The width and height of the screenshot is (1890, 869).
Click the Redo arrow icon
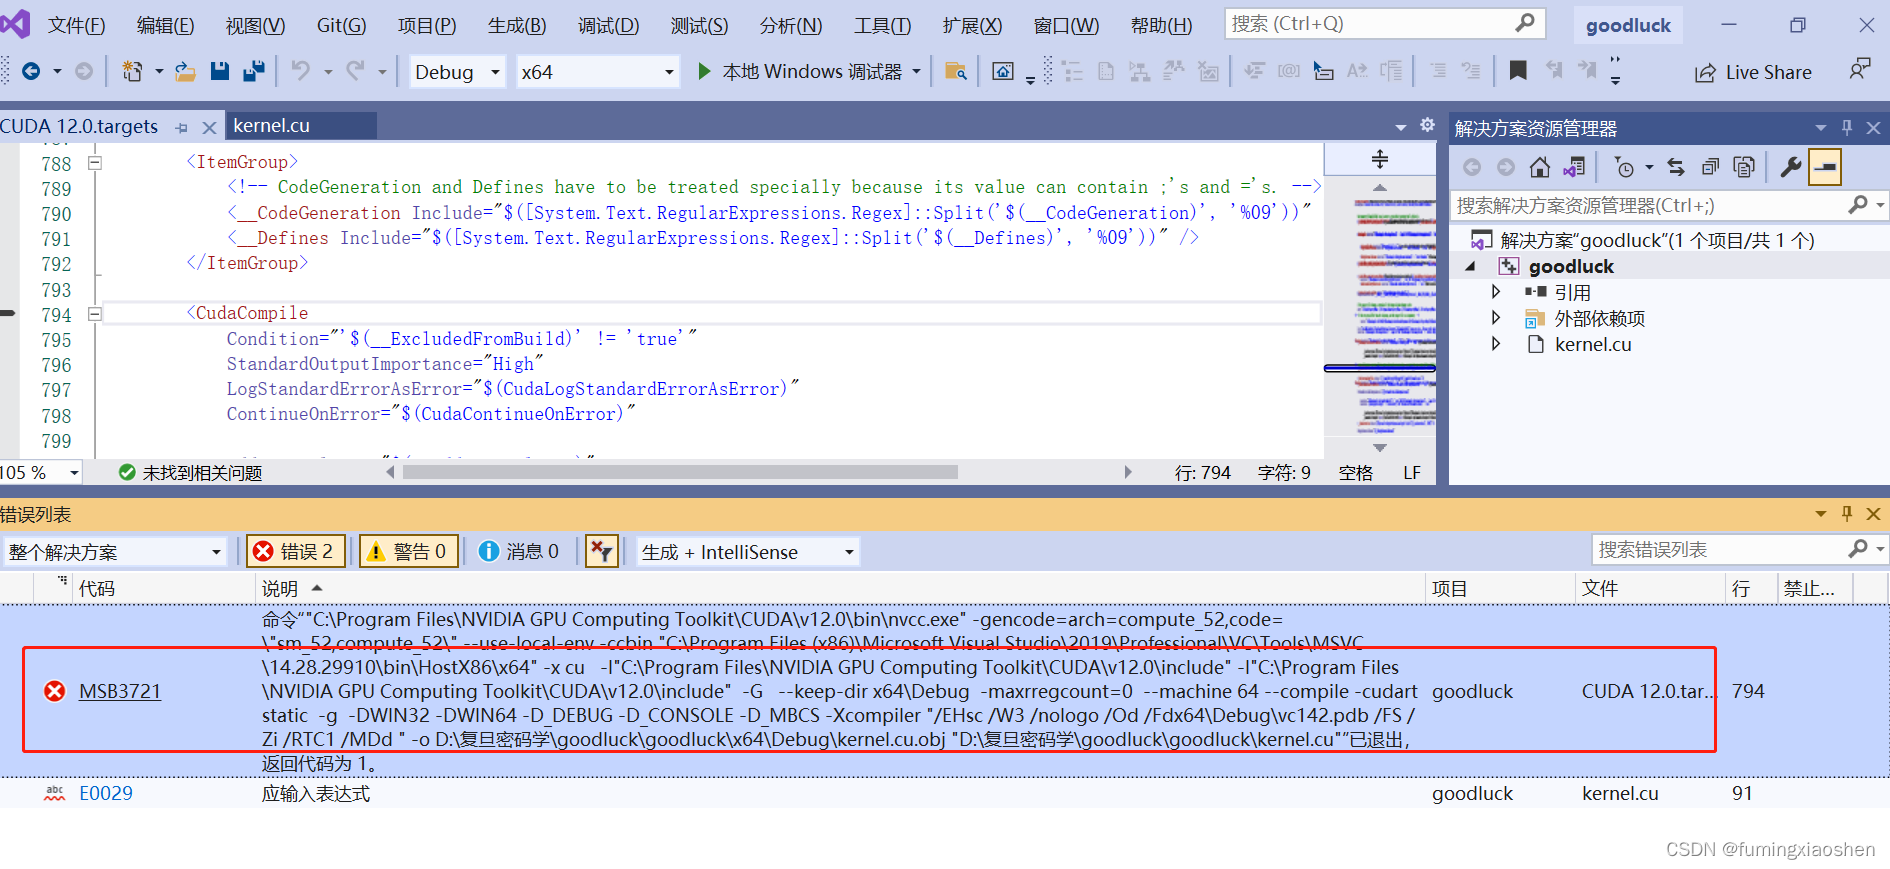tap(355, 70)
